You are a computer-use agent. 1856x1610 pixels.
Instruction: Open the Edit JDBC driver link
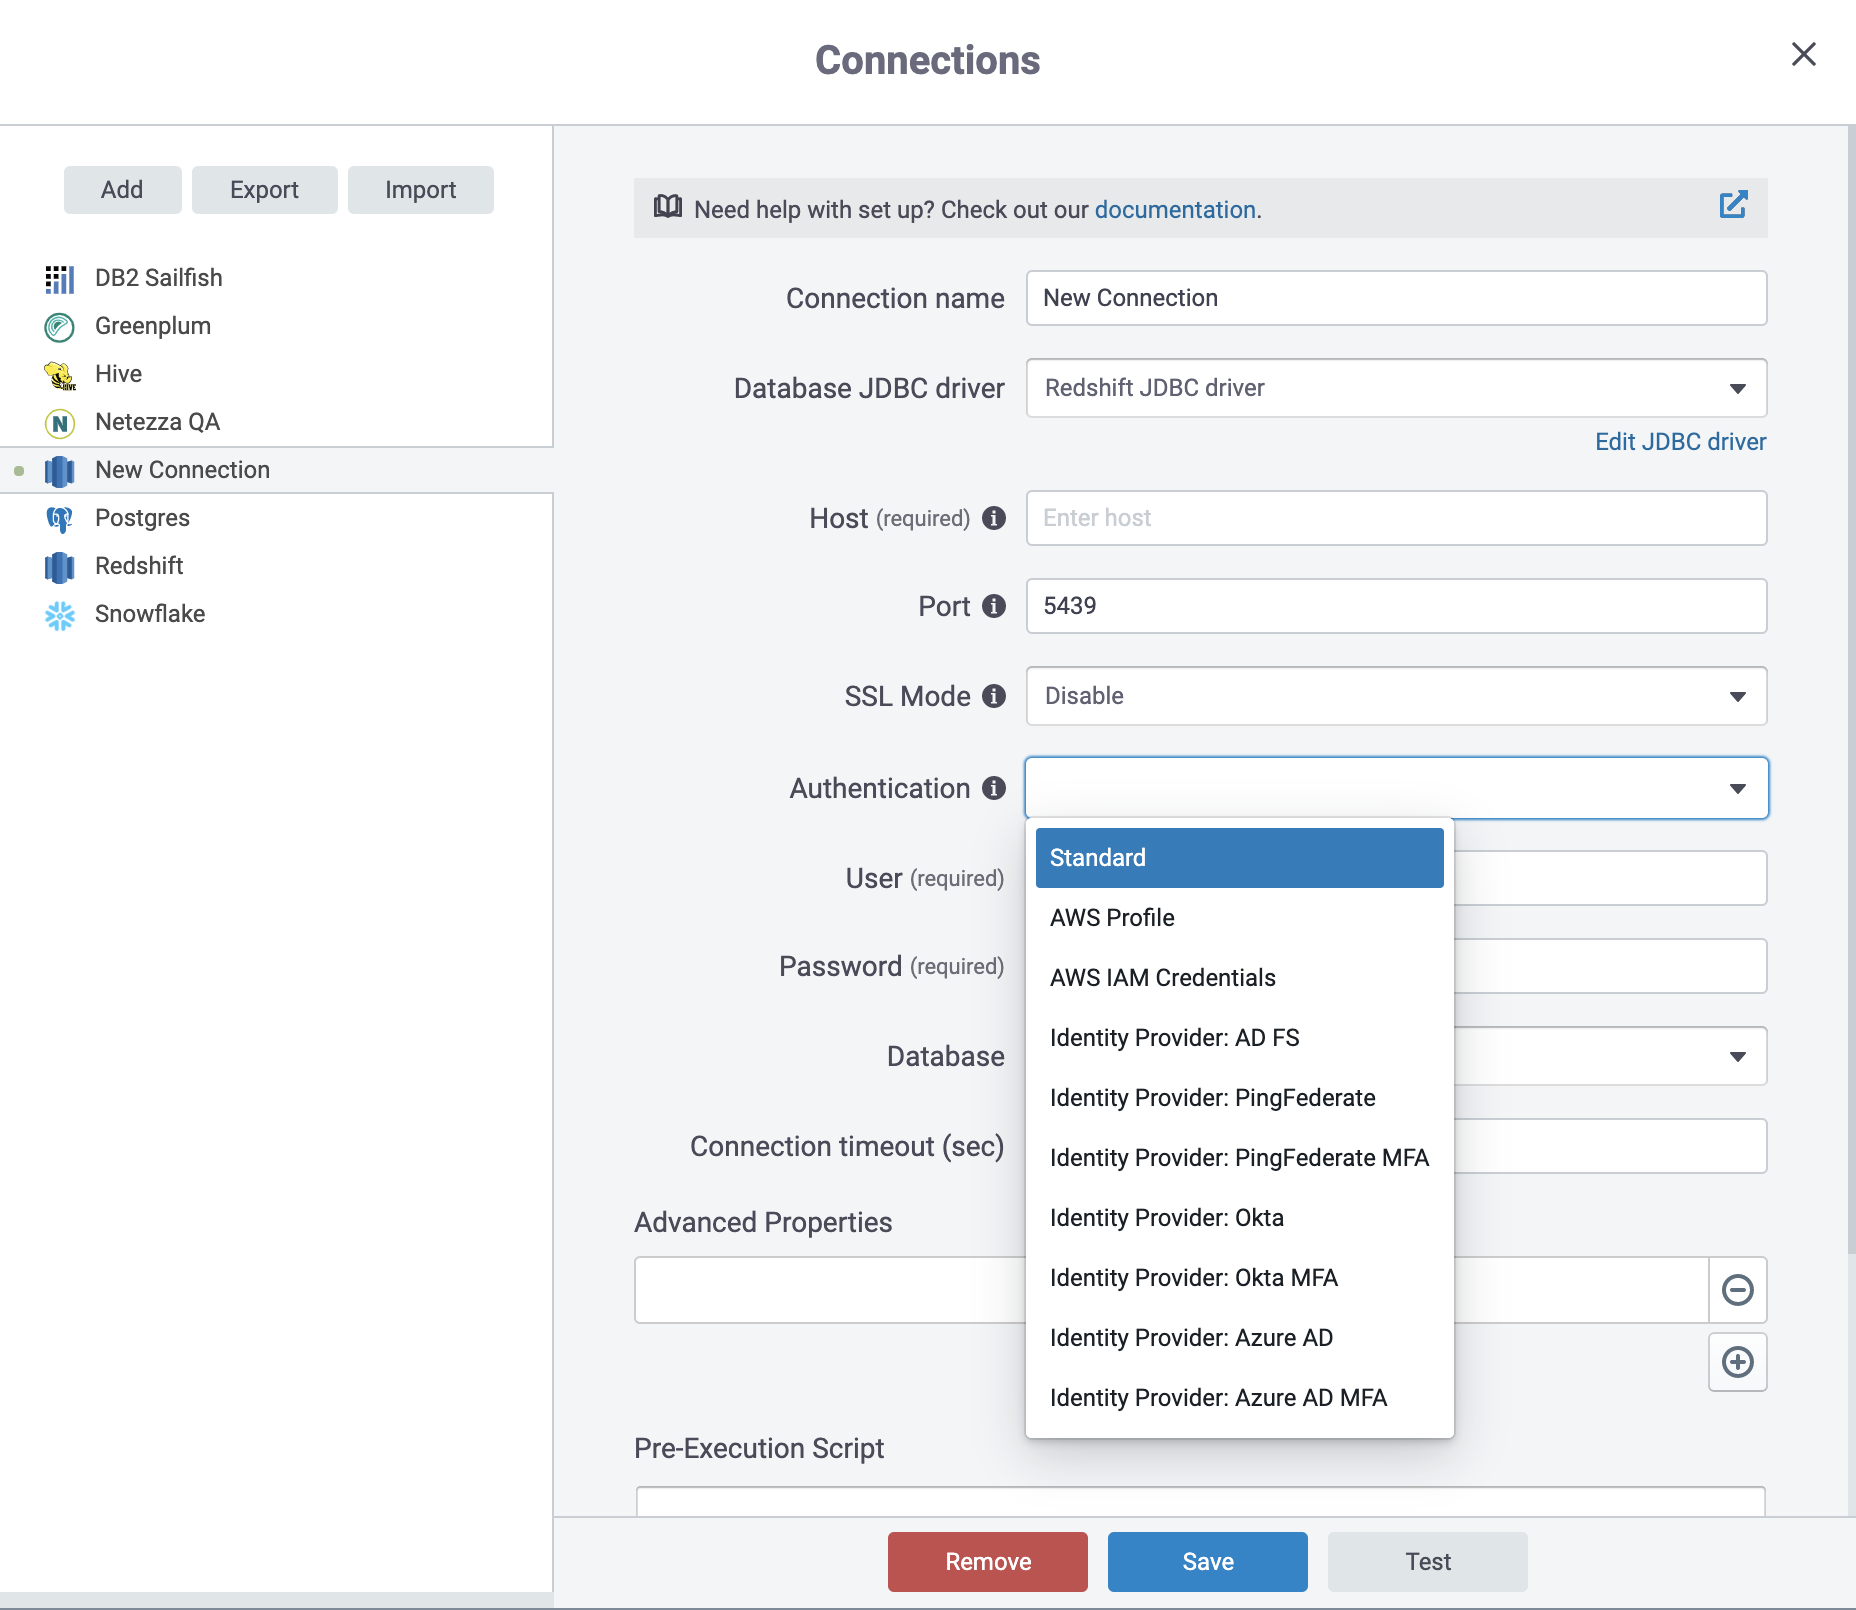coord(1680,441)
